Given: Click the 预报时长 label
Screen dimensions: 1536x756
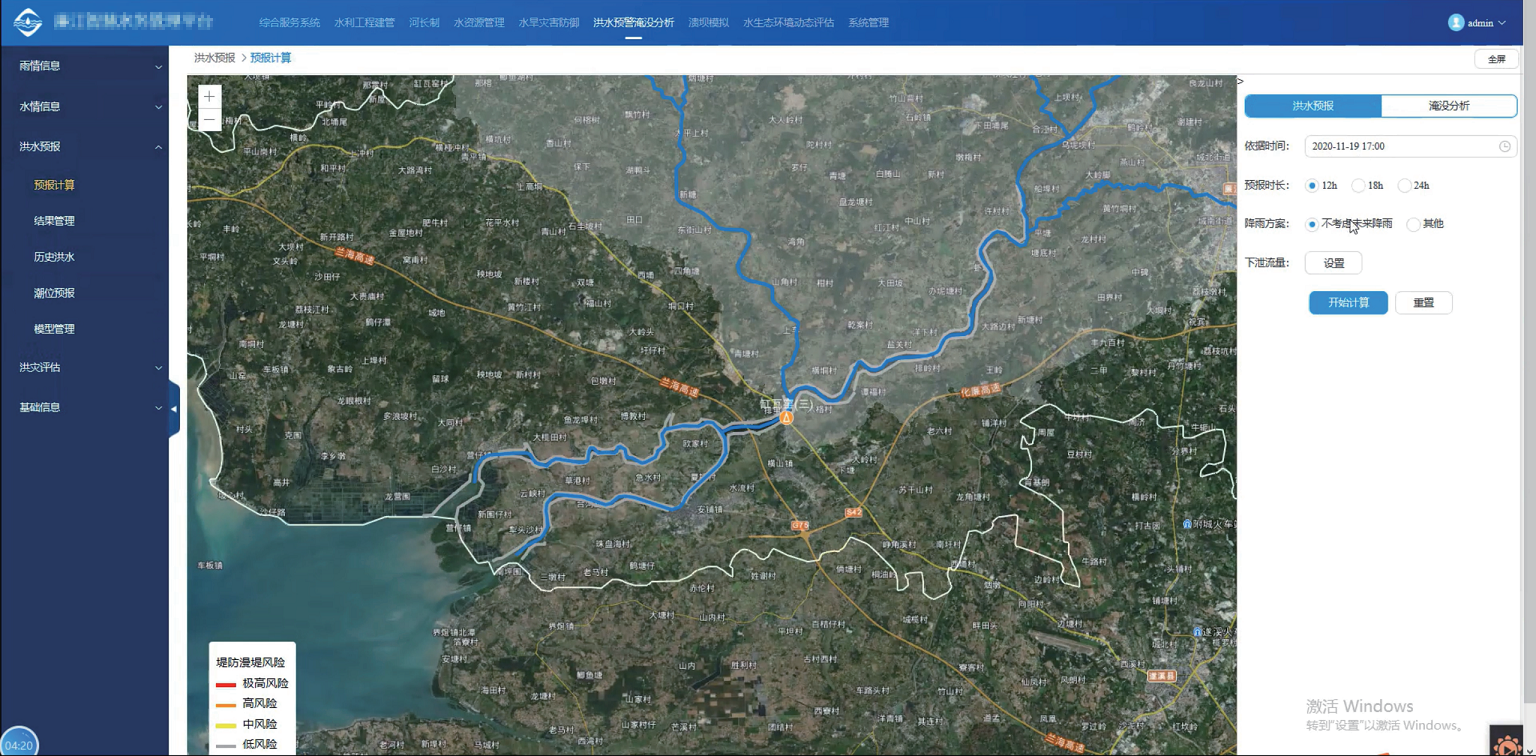Looking at the screenshot, I should pos(1267,185).
